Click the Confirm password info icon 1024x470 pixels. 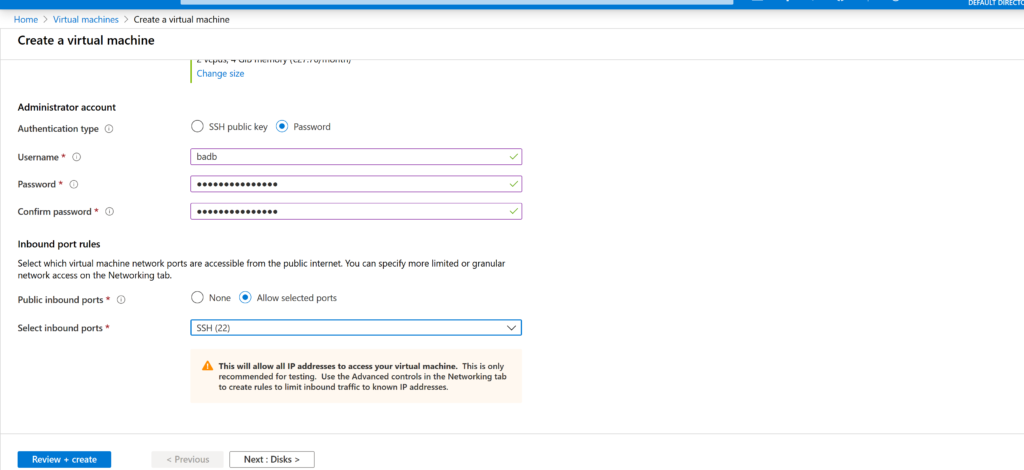coord(109,212)
